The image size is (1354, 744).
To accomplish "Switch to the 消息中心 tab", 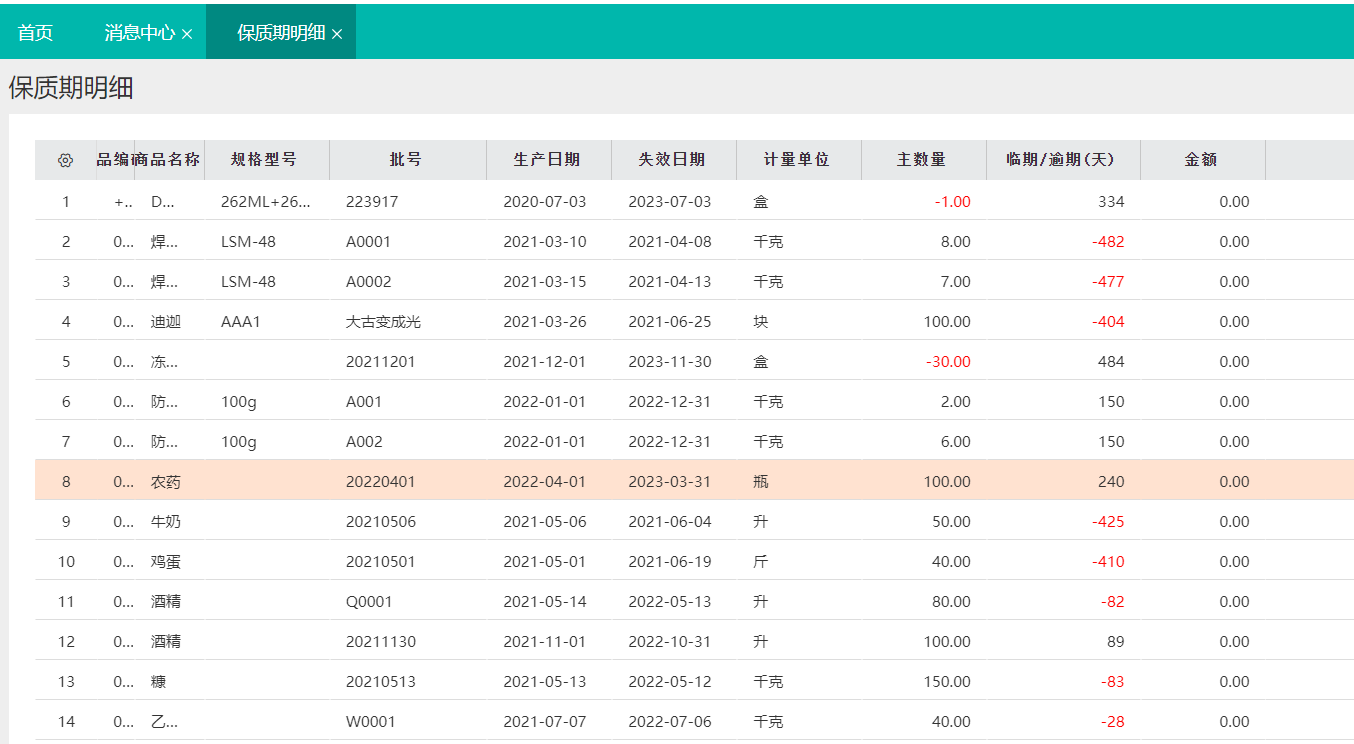I will pos(140,32).
